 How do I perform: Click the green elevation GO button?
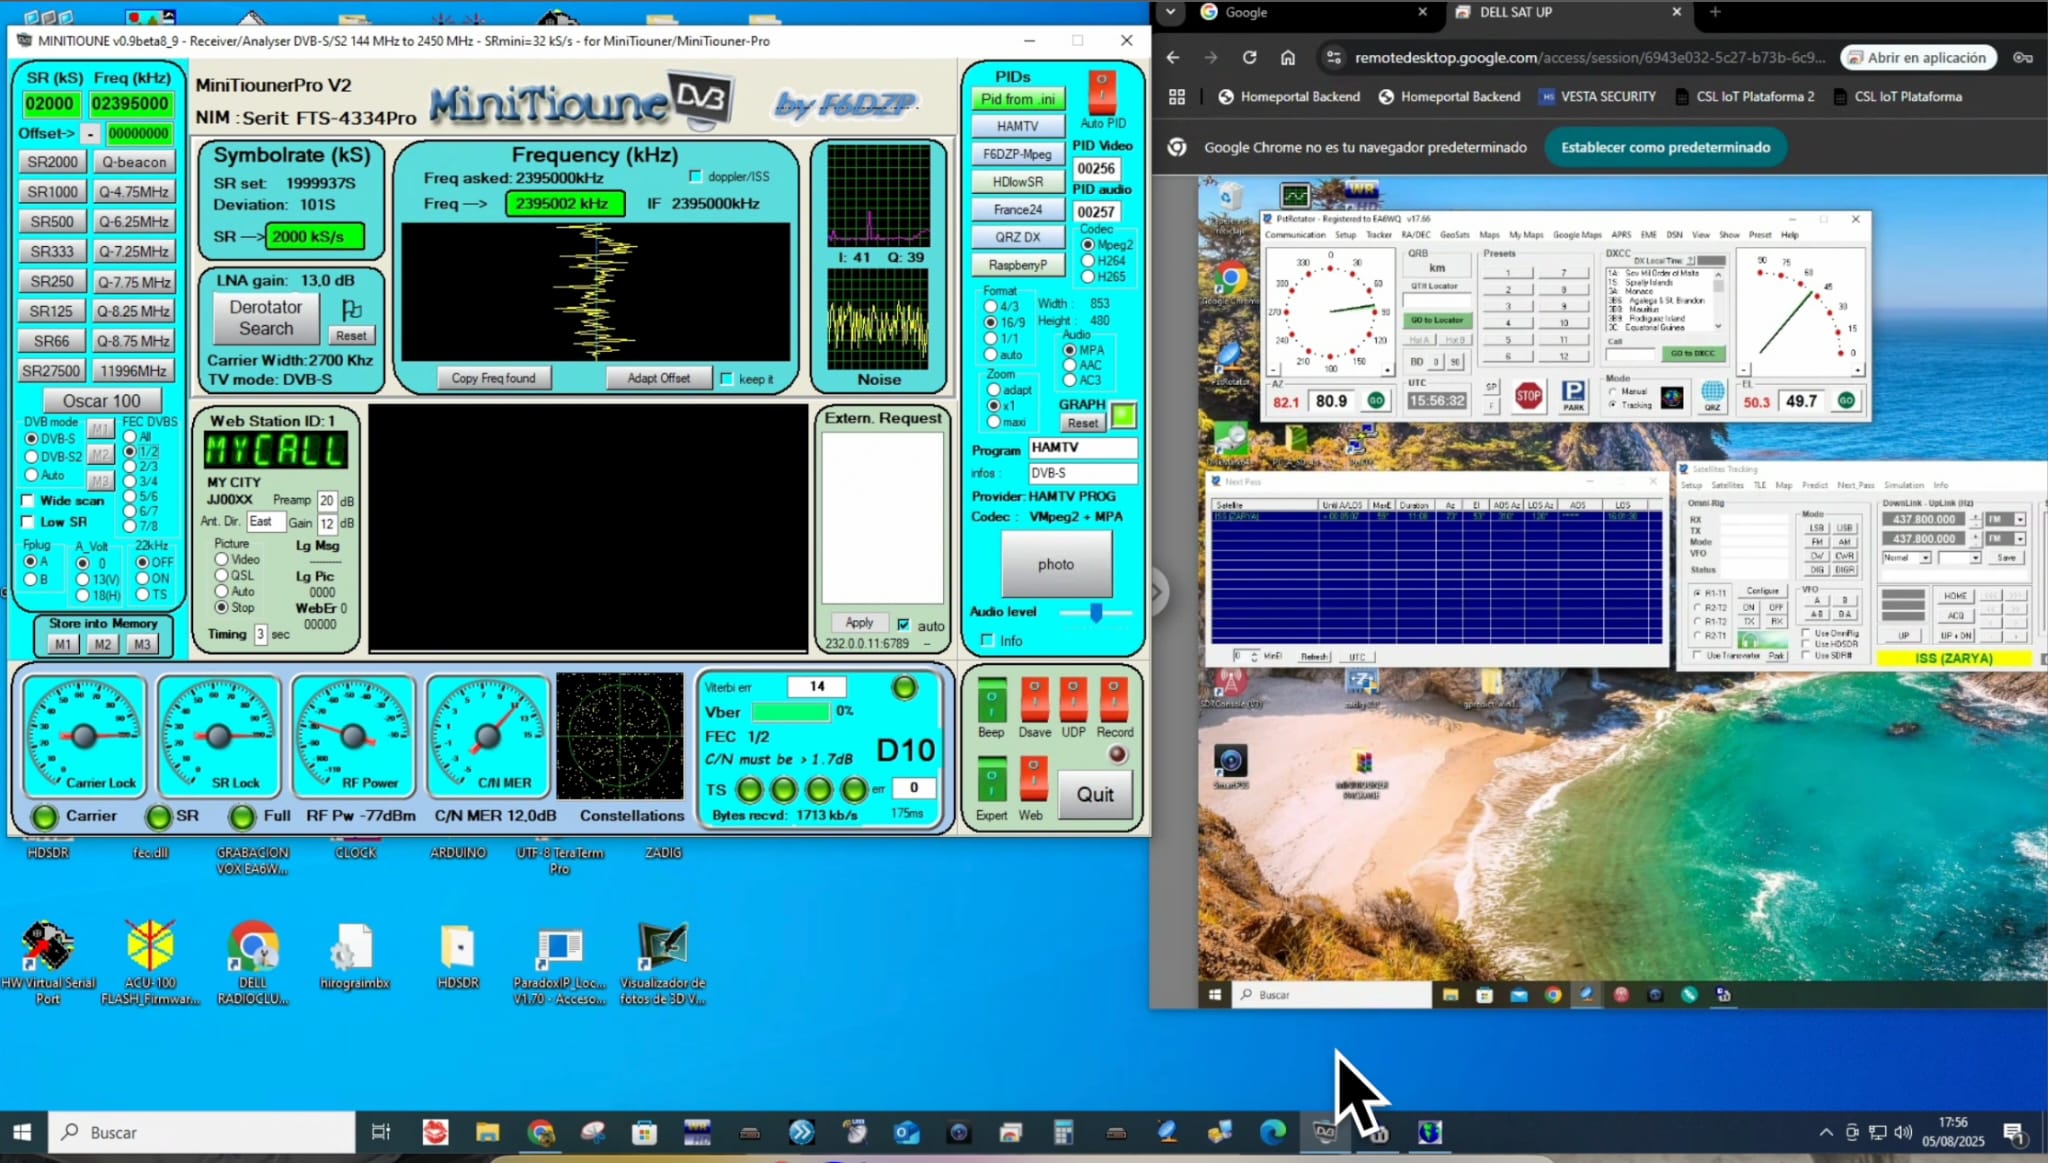1846,401
